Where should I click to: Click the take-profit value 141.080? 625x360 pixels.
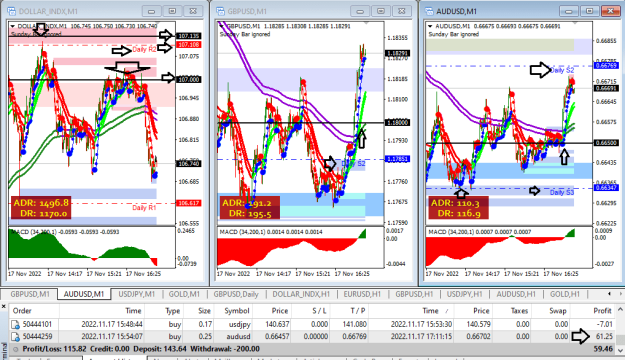354,324
